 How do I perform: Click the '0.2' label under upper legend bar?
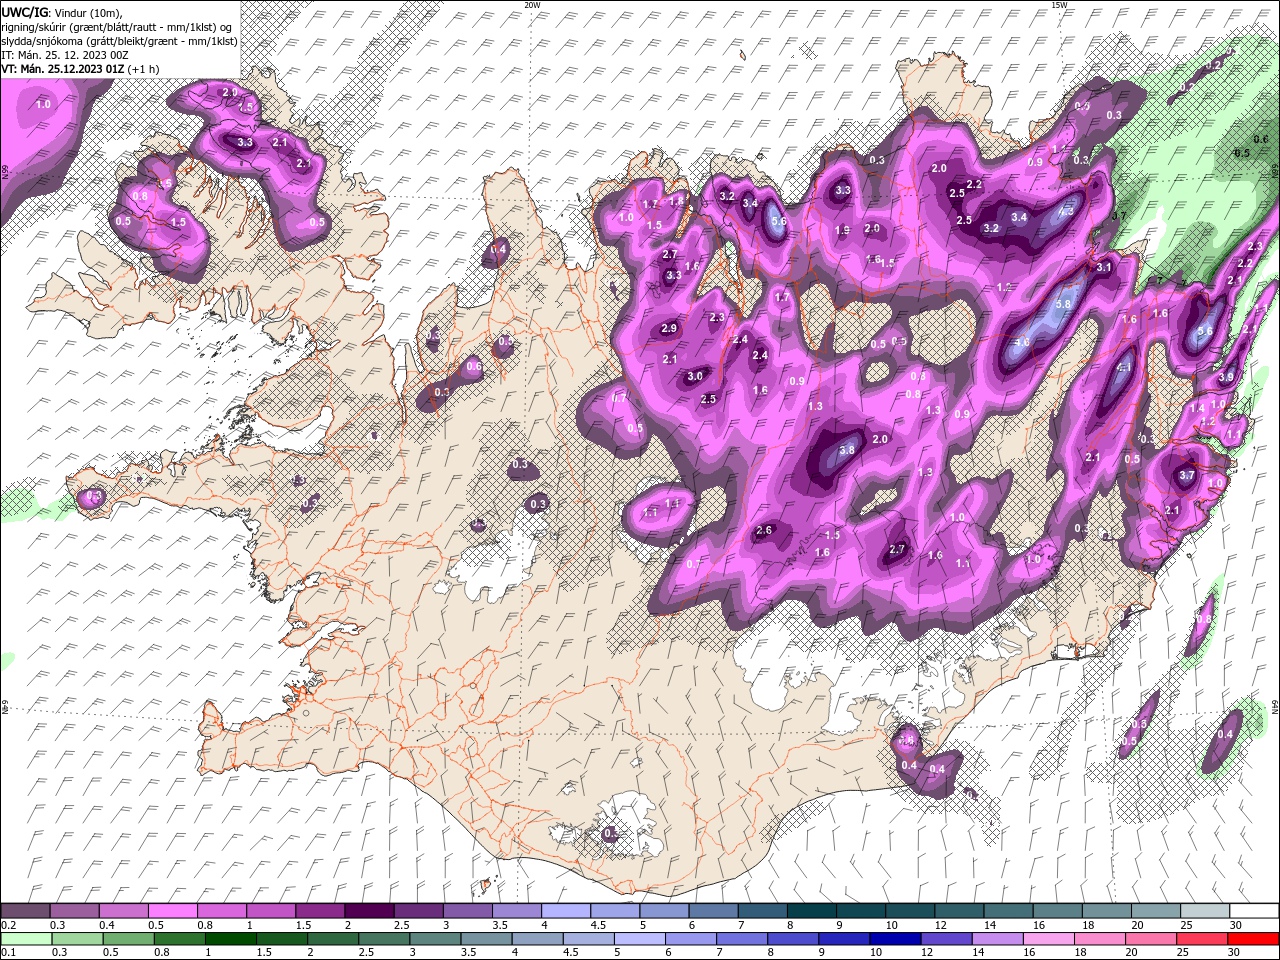(x=8, y=925)
